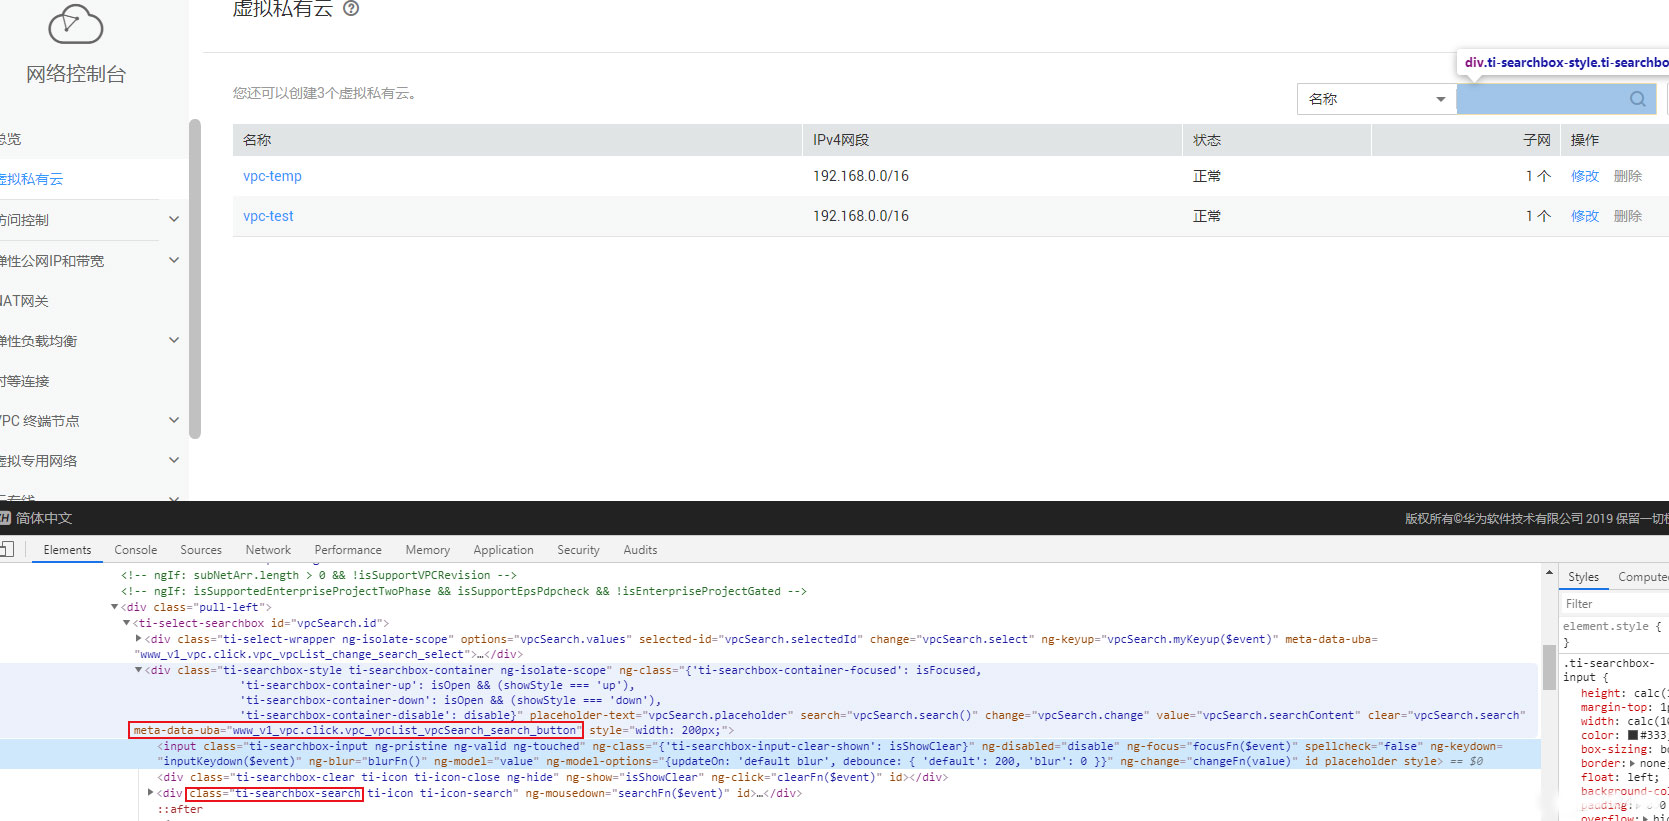Click the subnet count of vpc-test
1669x821 pixels.
click(x=1538, y=216)
